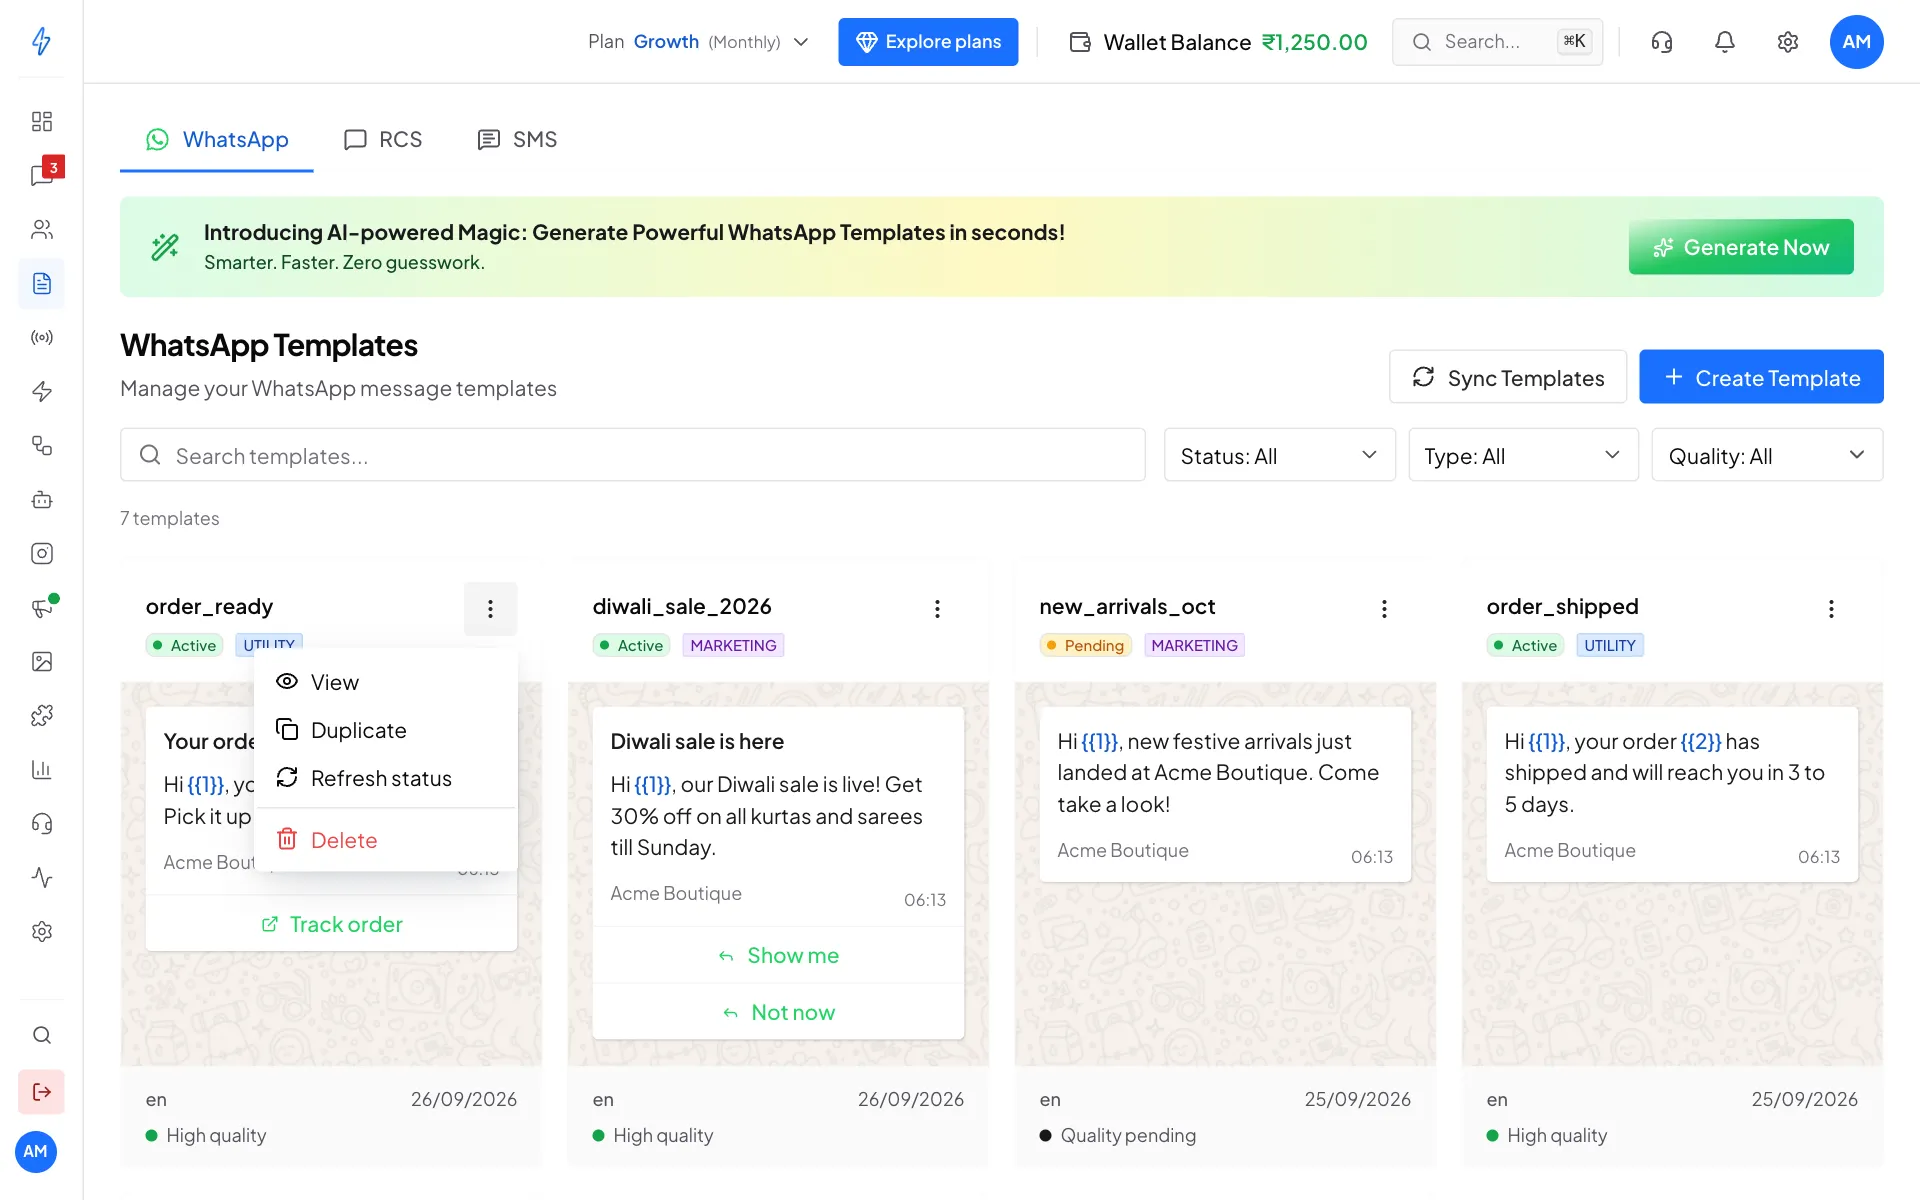The height and width of the screenshot is (1200, 1920).
Task: Open the activity pulse icon in sidebar
Action: click(x=41, y=877)
